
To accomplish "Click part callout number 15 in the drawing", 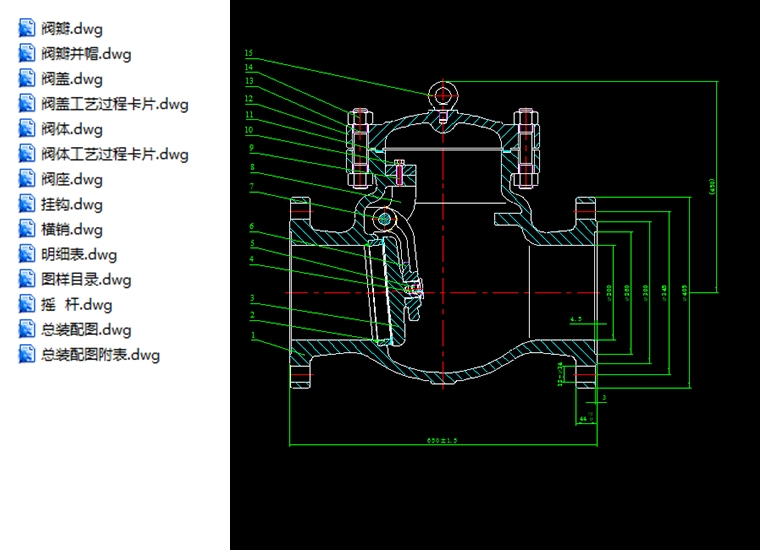I will pyautogui.click(x=249, y=53).
